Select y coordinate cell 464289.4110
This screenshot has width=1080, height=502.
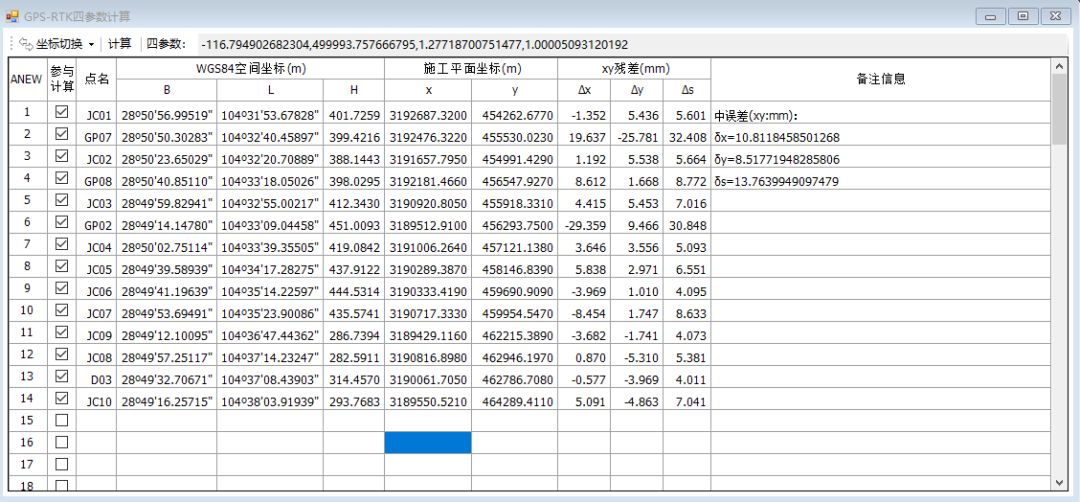[515, 401]
